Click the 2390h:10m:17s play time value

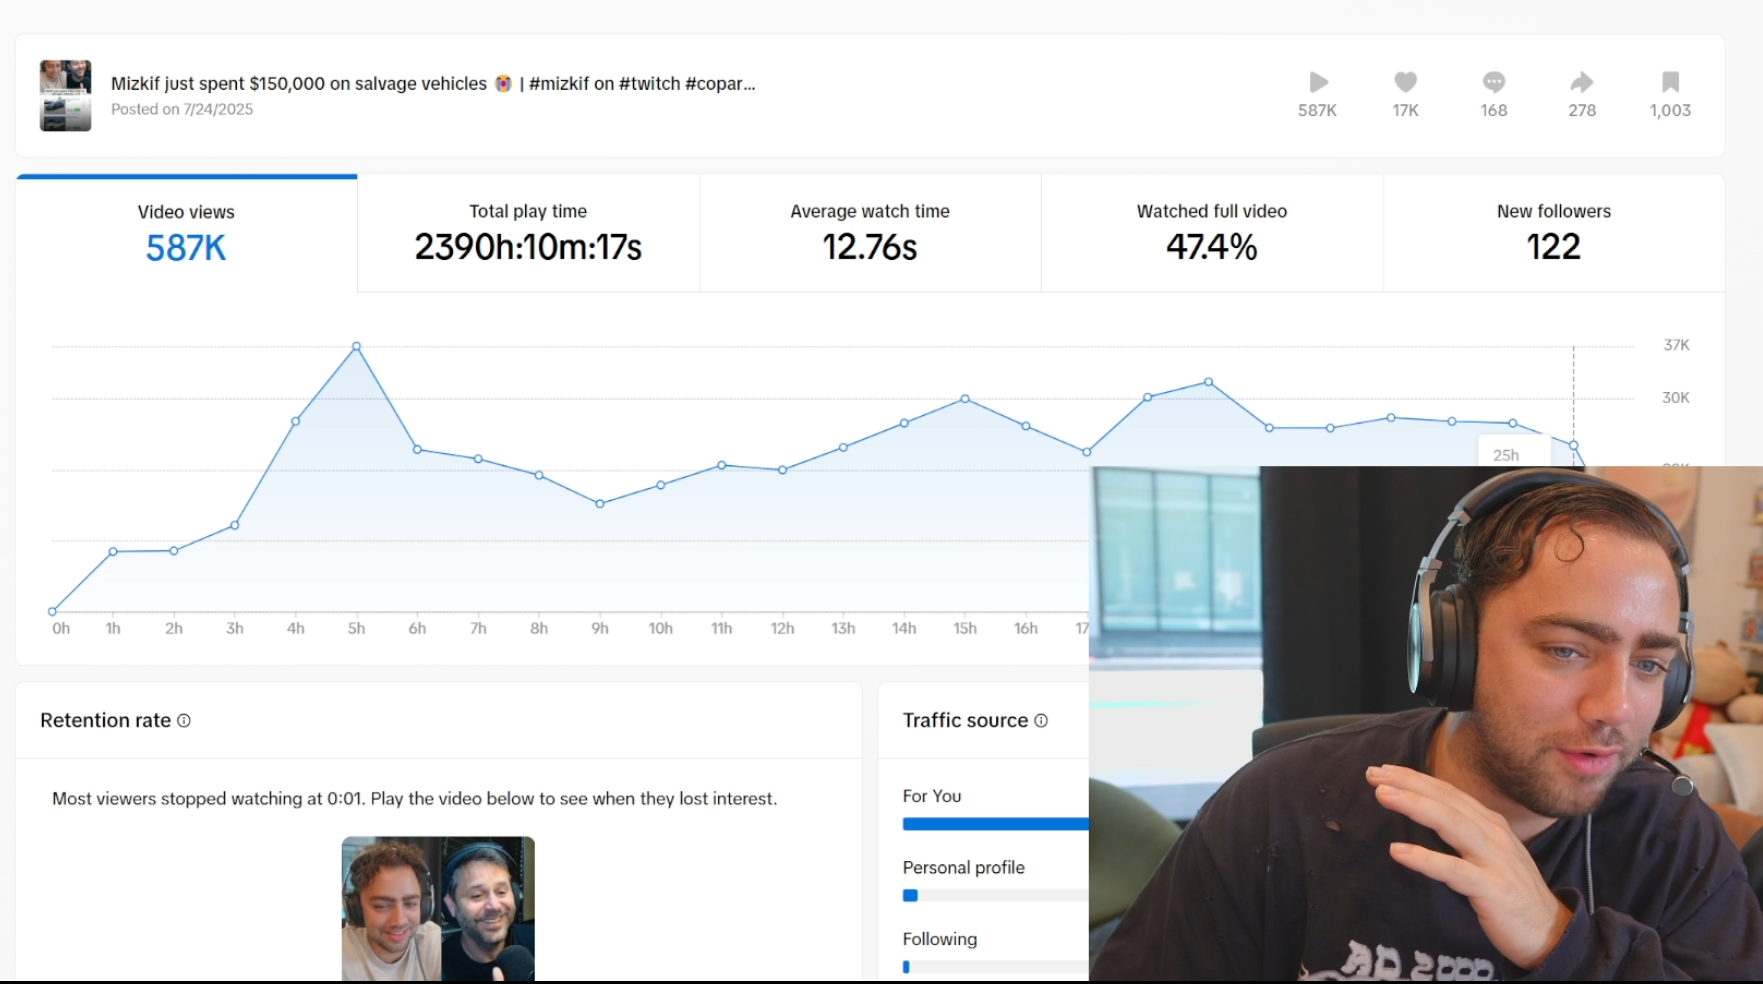coord(528,247)
